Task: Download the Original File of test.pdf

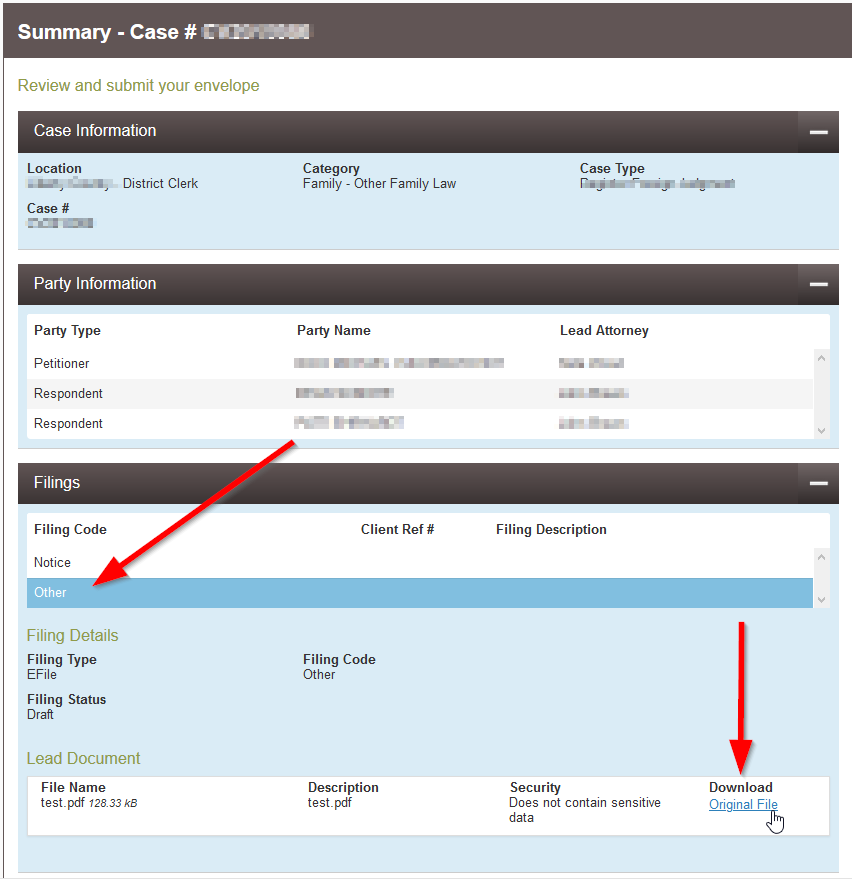Action: click(x=742, y=804)
